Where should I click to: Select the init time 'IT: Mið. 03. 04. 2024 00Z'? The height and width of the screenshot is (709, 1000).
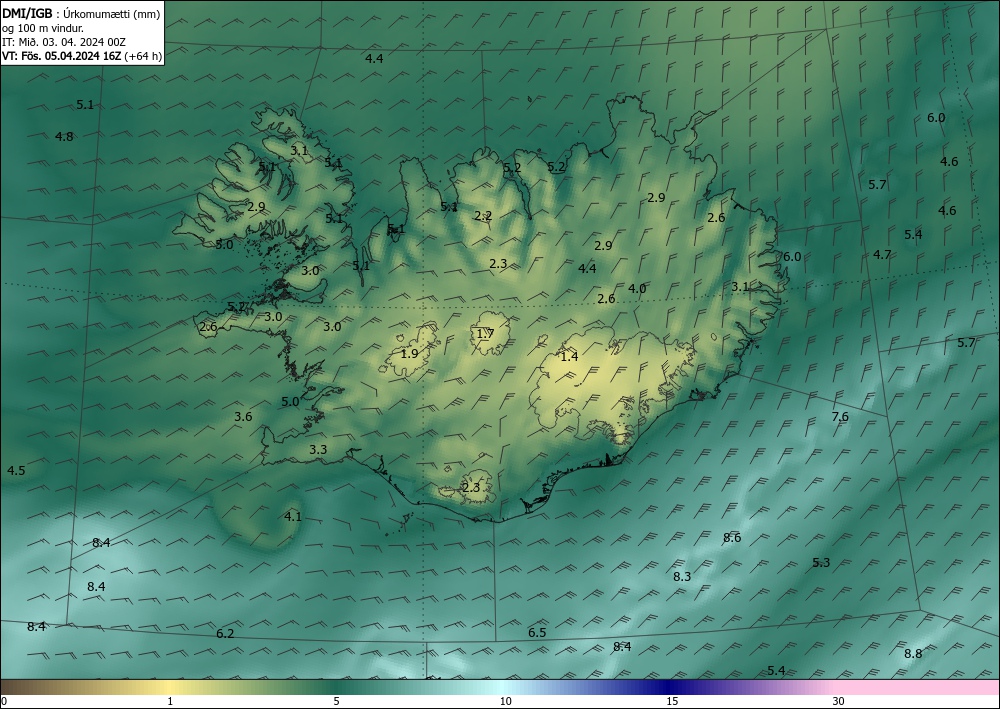tap(64, 42)
